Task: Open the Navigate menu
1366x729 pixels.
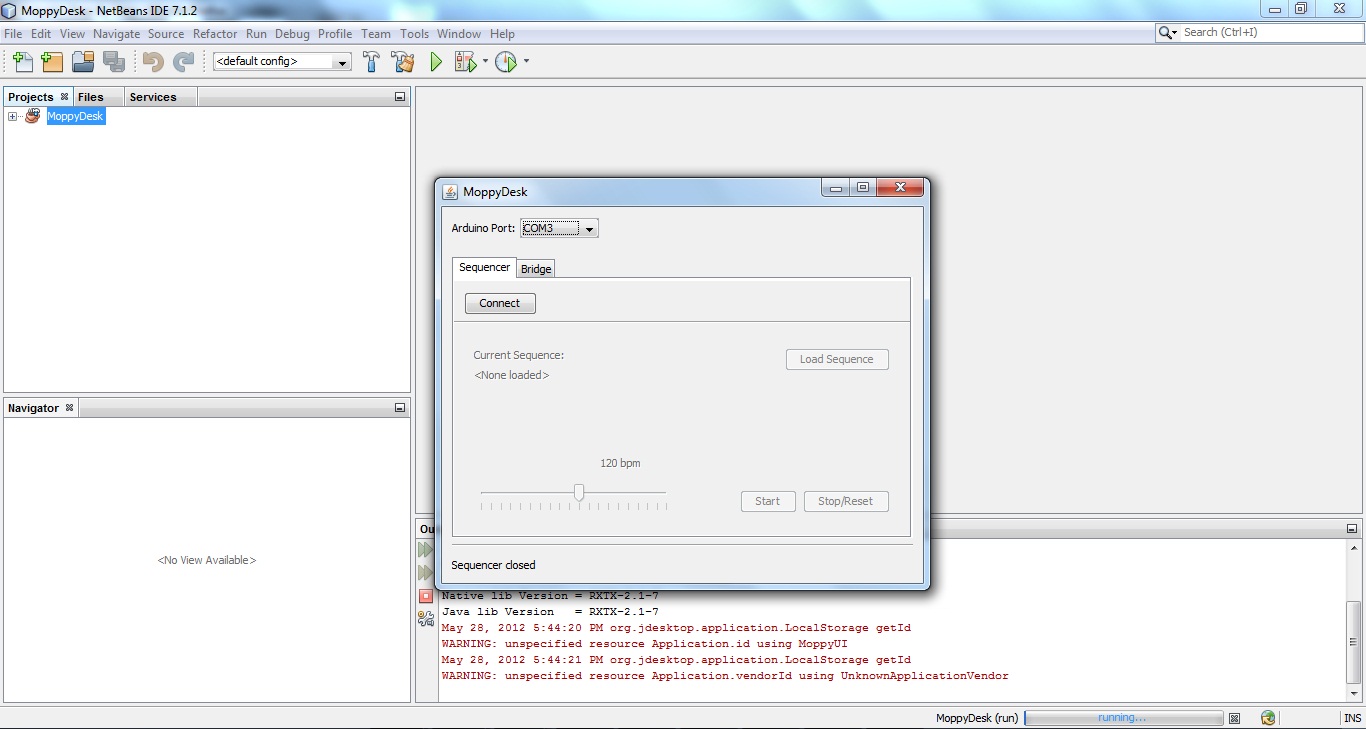Action: pos(117,34)
